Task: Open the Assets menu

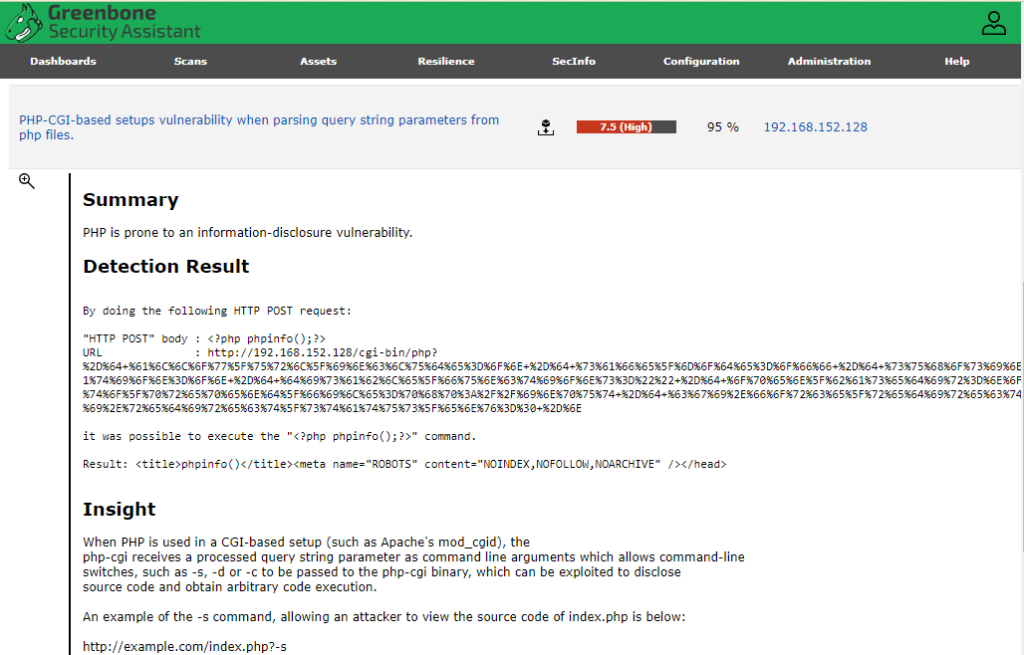Action: click(x=318, y=61)
